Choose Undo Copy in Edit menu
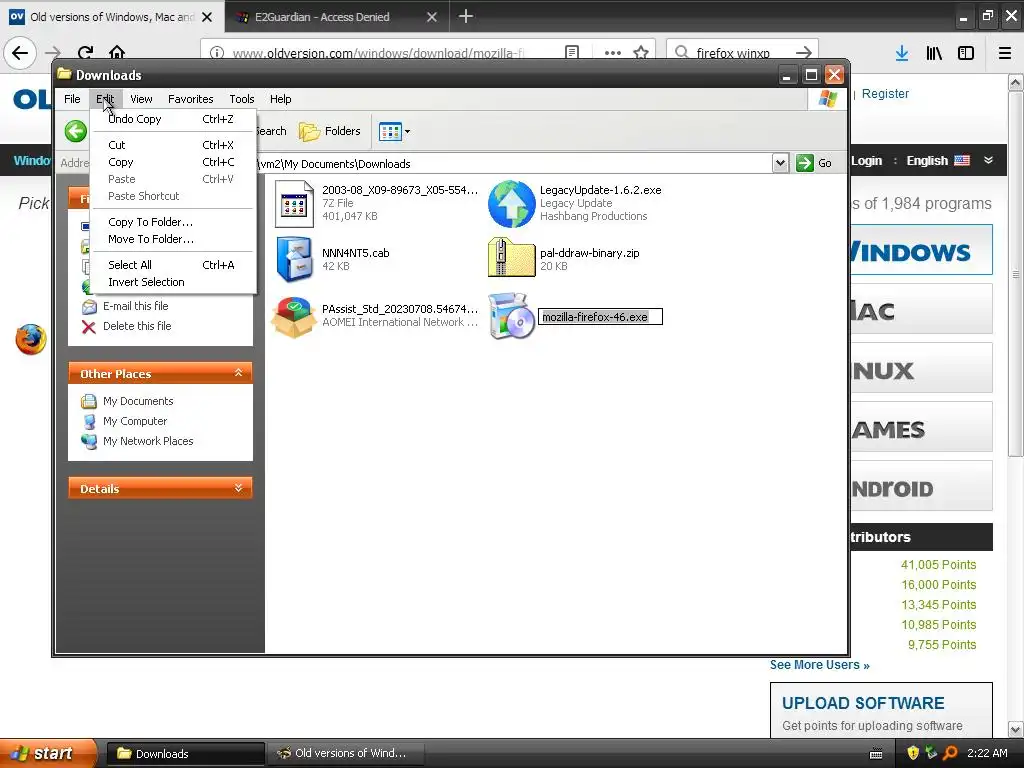 (x=171, y=119)
